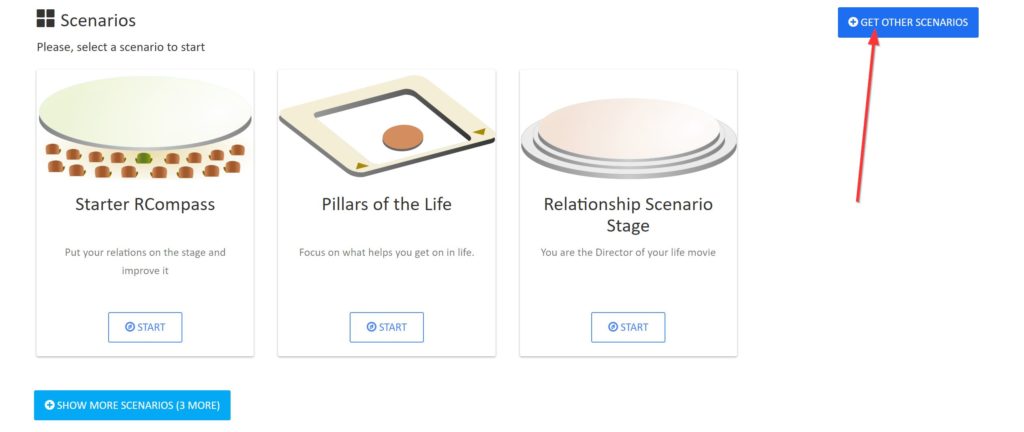Click the orange disc in Pillars illustration

pyautogui.click(x=402, y=137)
